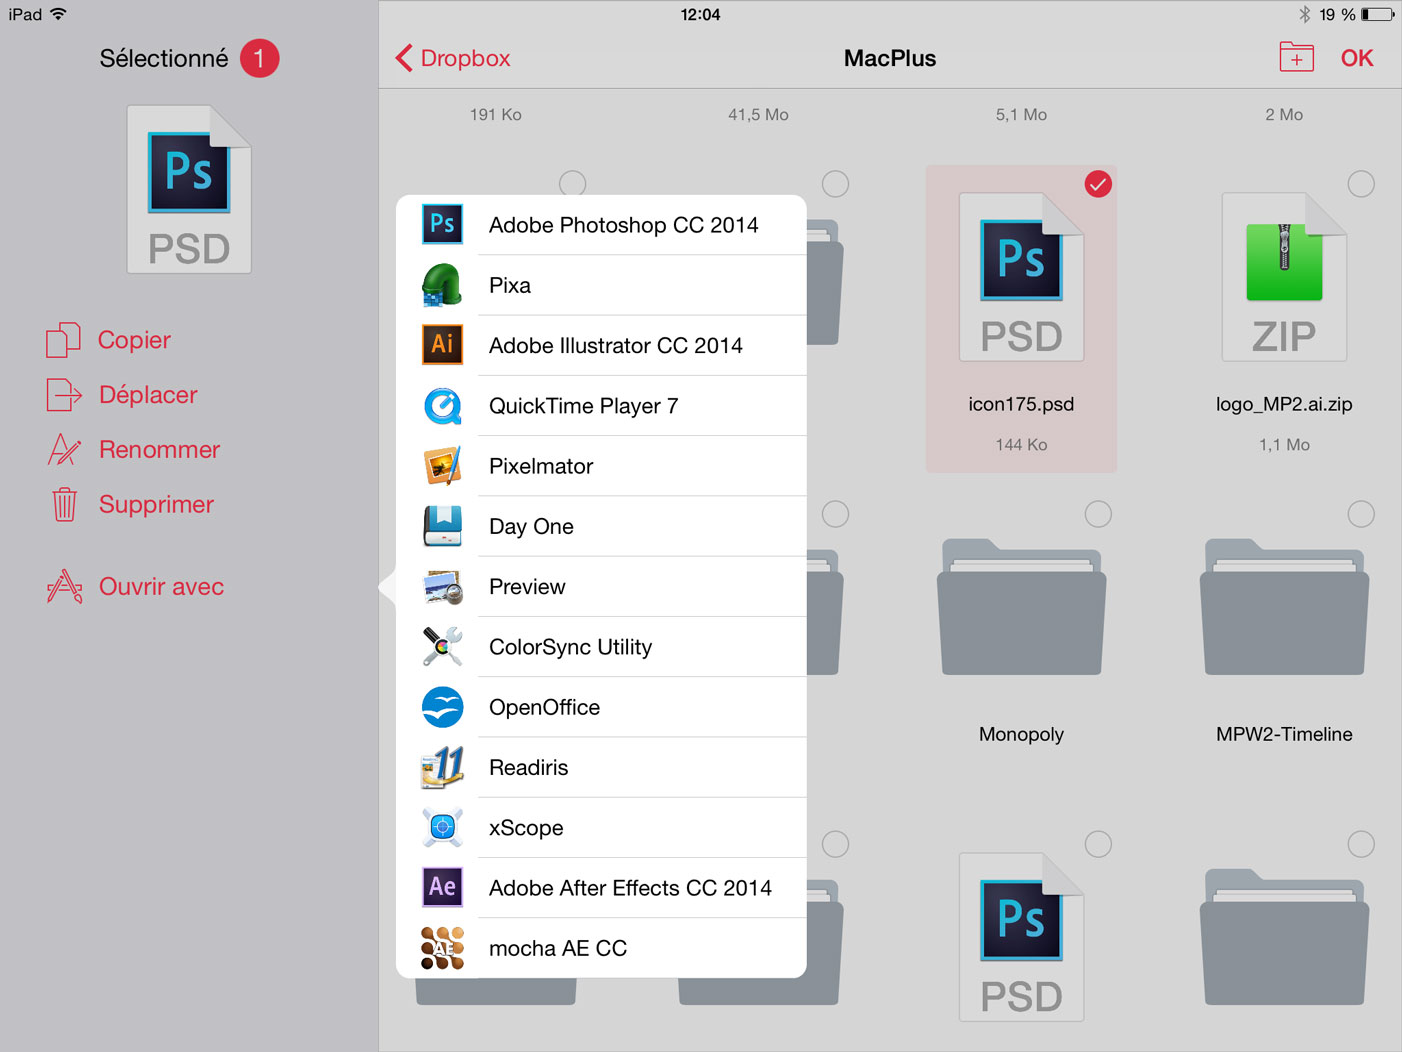Click the Déplacer move icon
This screenshot has height=1052, width=1402.
pos(64,395)
